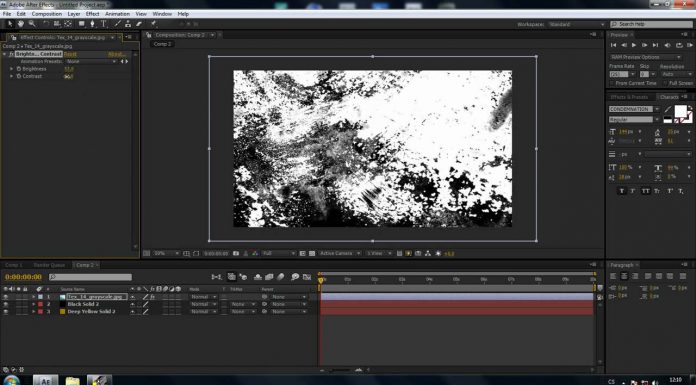Reset the Brightness & Contrast effect
Image resolution: width=696 pixels, height=385 pixels.
coord(70,54)
